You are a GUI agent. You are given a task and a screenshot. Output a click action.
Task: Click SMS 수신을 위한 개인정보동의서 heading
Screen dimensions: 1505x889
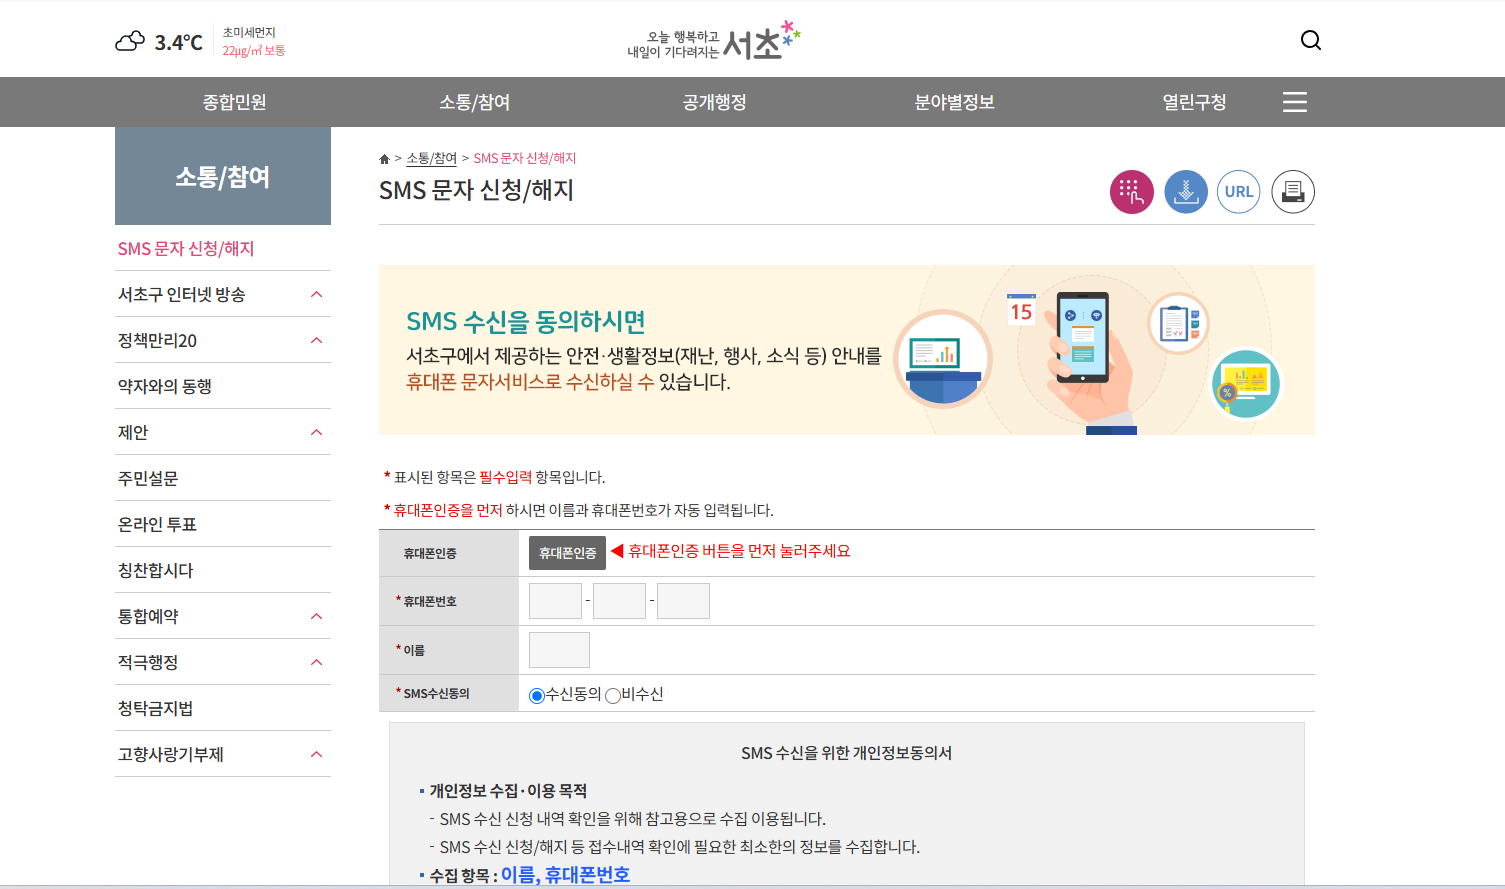[846, 753]
